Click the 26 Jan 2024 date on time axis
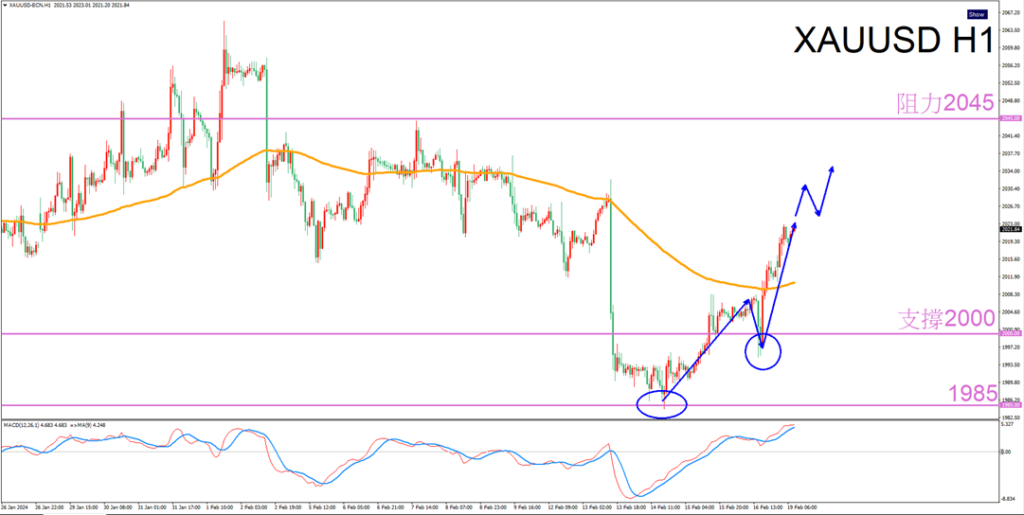 (x=17, y=508)
